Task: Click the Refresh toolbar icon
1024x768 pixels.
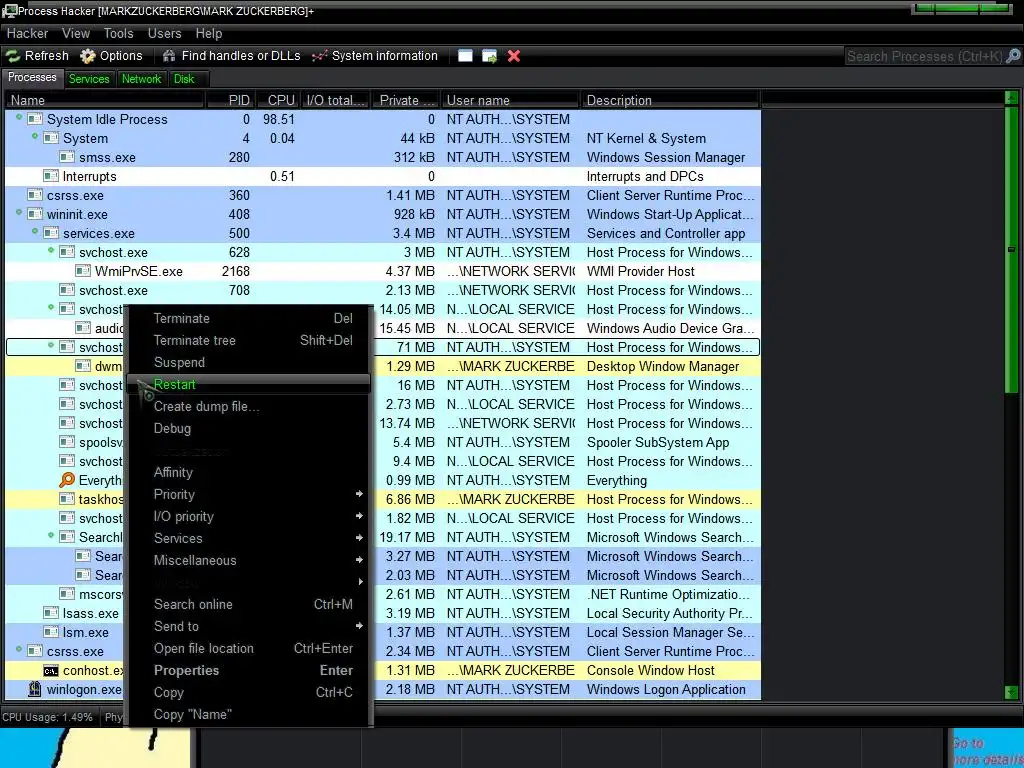Action: point(12,56)
